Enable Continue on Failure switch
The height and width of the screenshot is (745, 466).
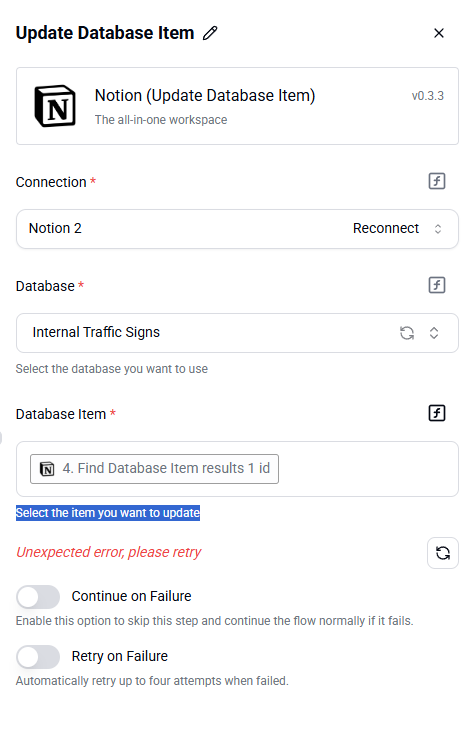click(x=38, y=597)
